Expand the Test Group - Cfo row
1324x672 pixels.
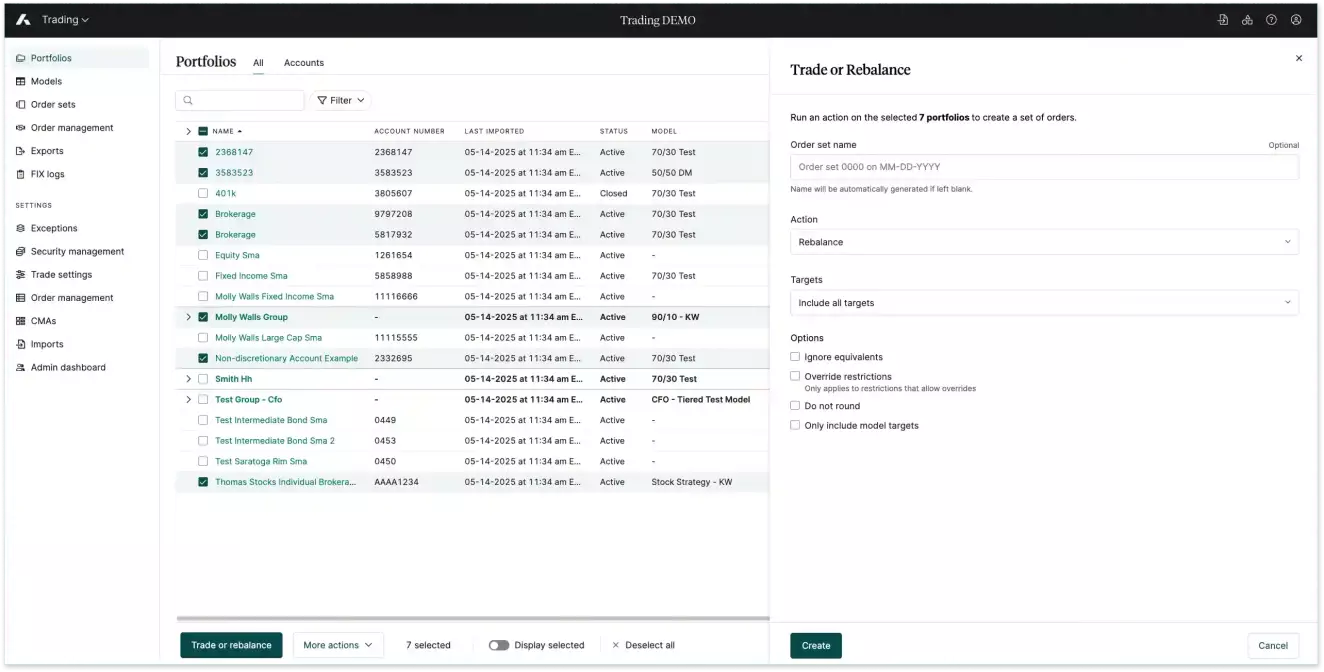coord(188,400)
